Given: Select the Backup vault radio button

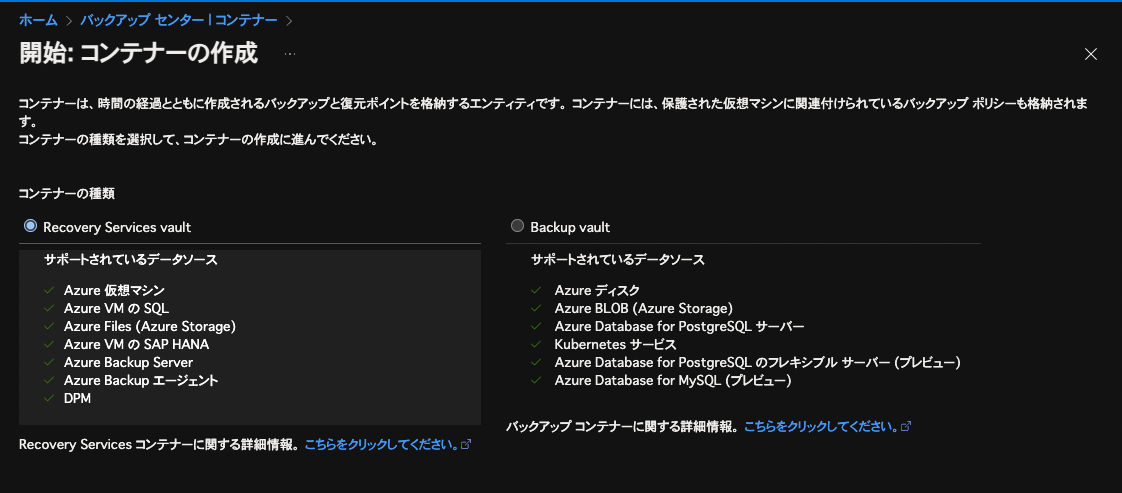Looking at the screenshot, I should [x=517, y=226].
